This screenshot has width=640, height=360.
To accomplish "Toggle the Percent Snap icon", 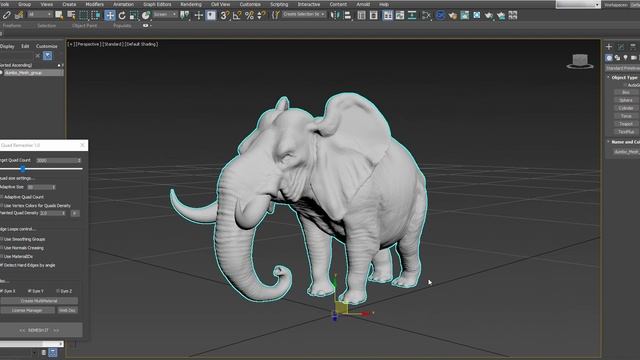I will click(x=249, y=16).
